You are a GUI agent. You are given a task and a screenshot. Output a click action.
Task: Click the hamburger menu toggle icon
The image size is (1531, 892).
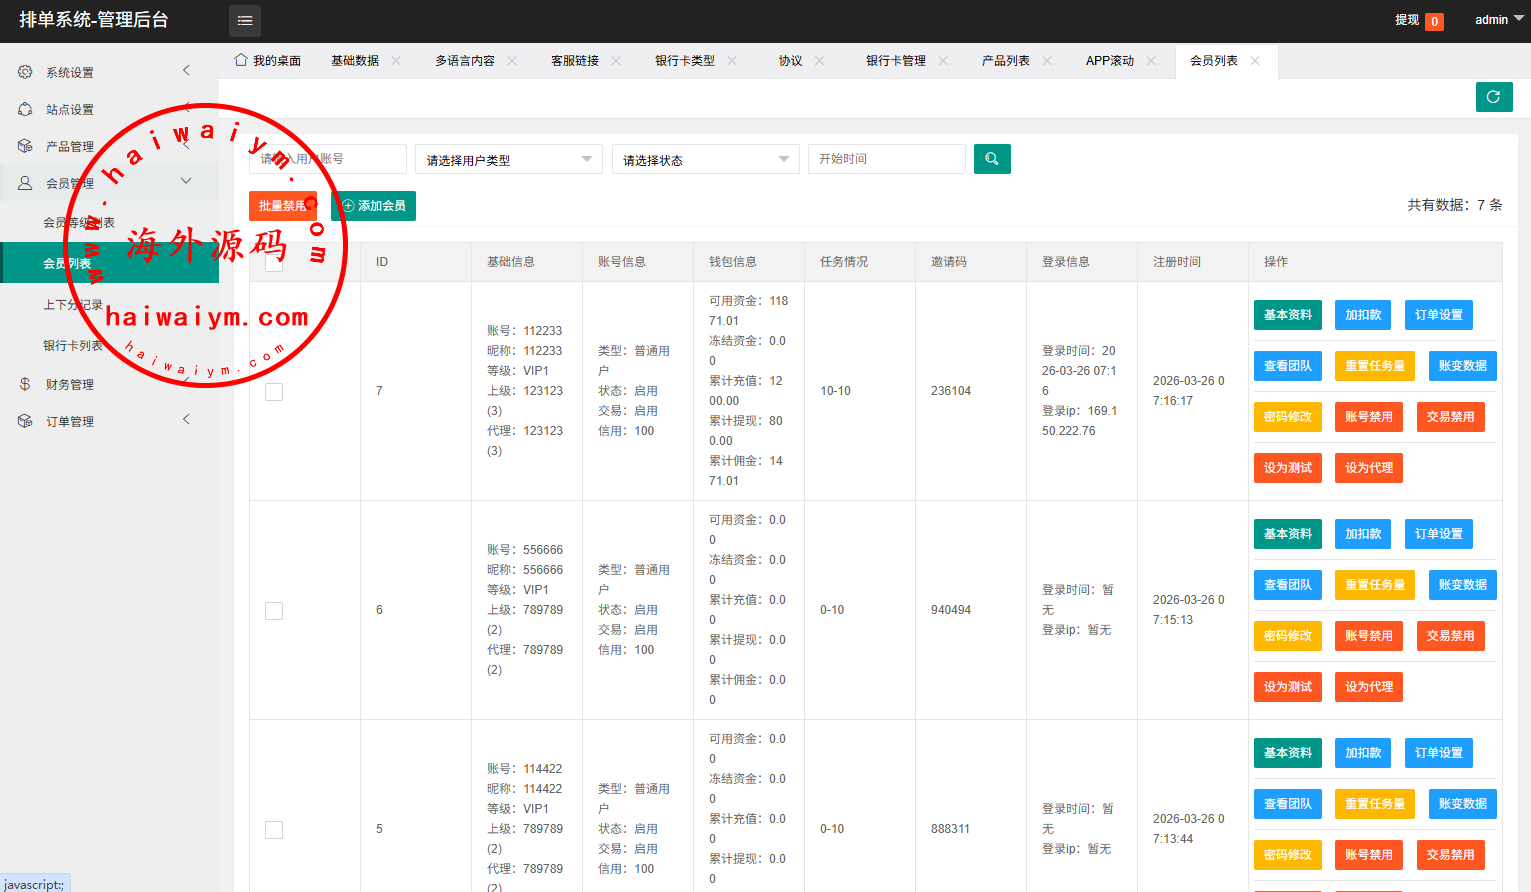(x=245, y=21)
